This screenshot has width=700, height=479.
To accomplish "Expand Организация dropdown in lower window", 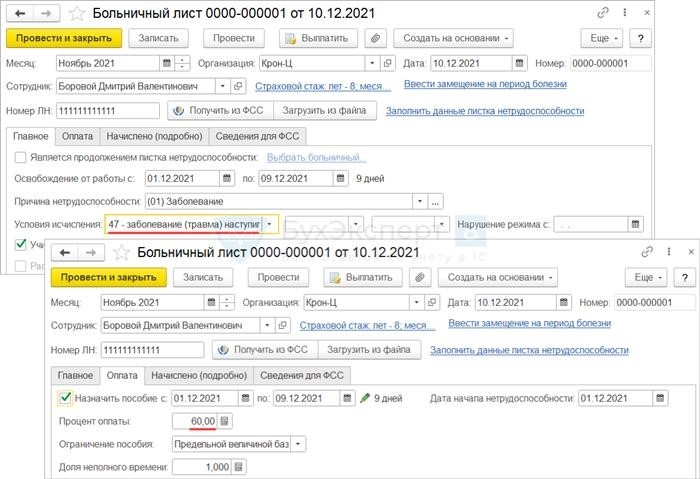I will 417,303.
